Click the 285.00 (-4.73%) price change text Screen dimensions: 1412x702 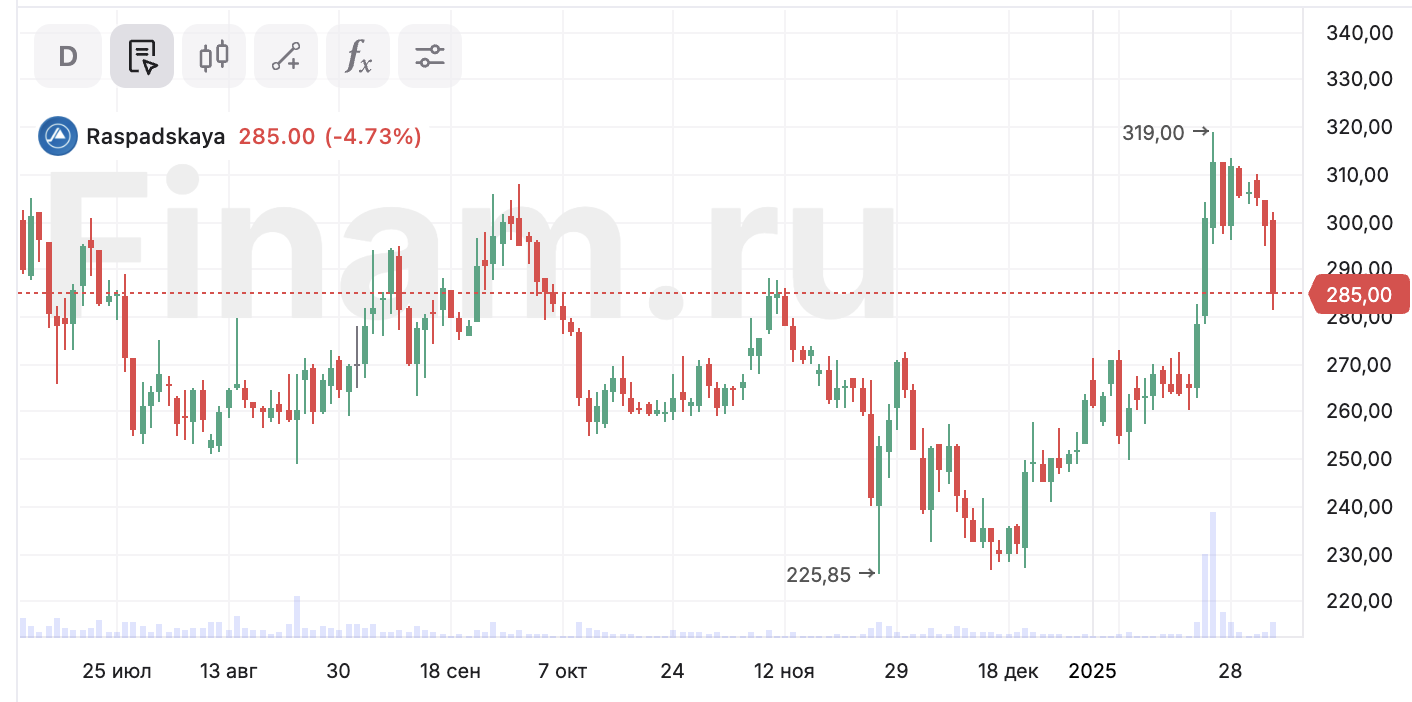330,137
